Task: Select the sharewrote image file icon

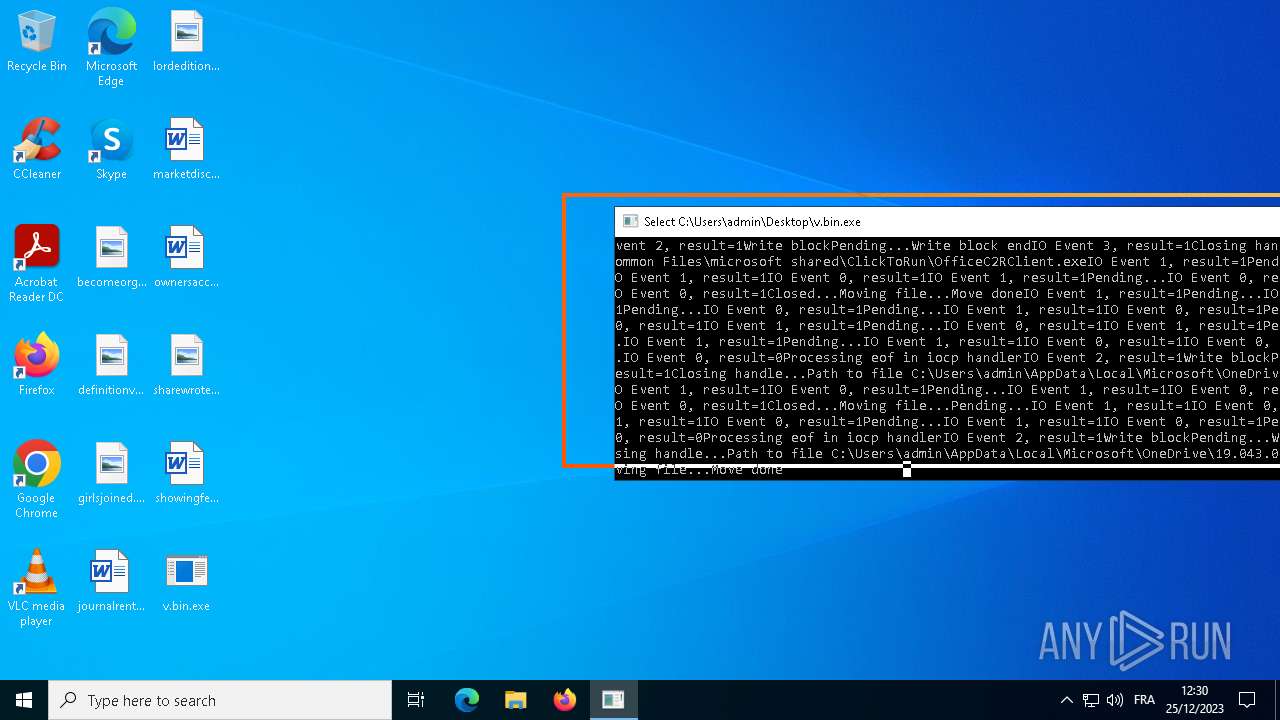Action: [186, 367]
